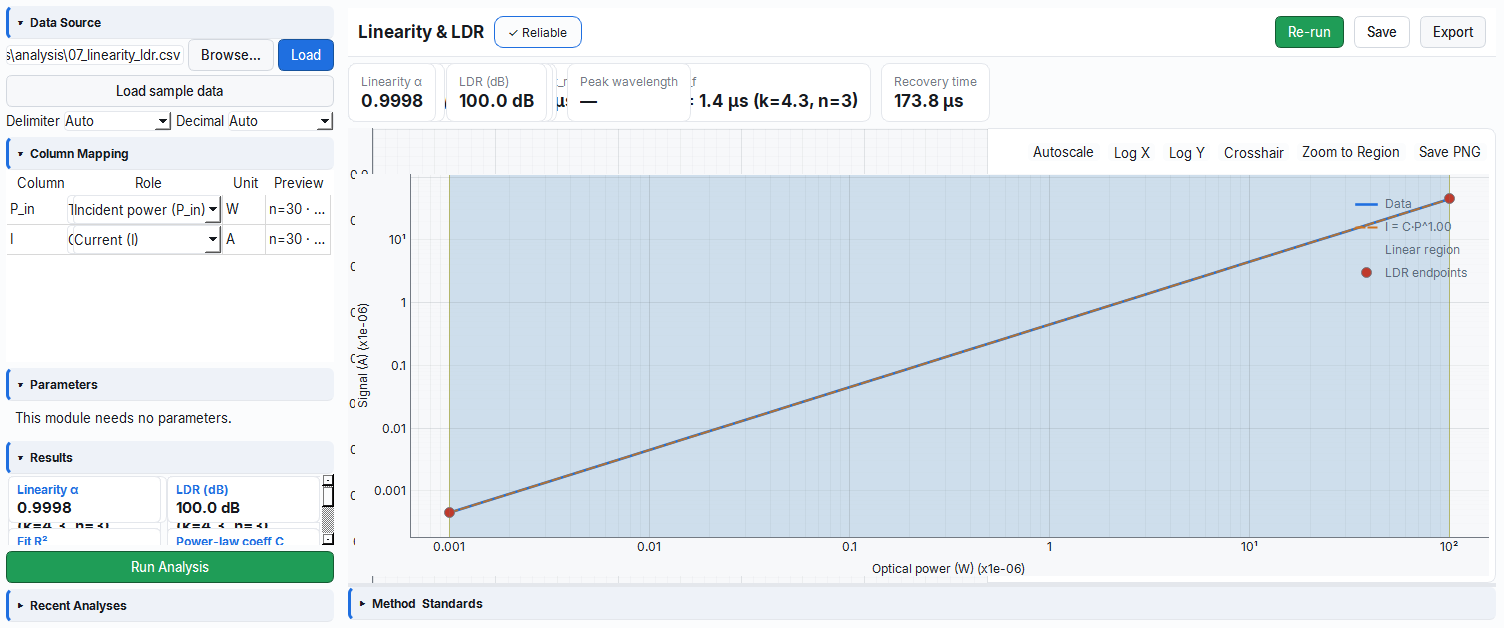Click Load sample data

pos(170,91)
